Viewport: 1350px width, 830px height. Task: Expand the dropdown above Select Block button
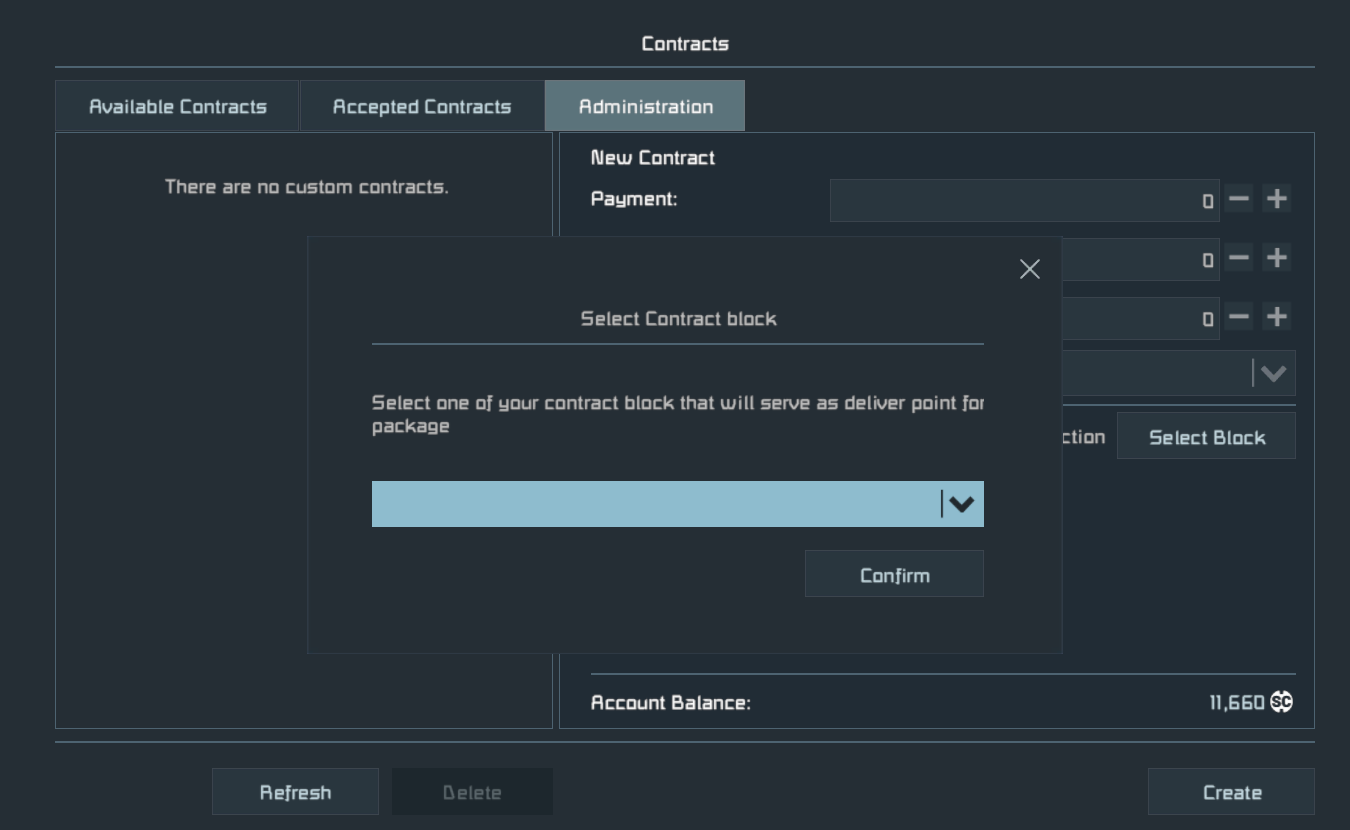[x=1272, y=374]
